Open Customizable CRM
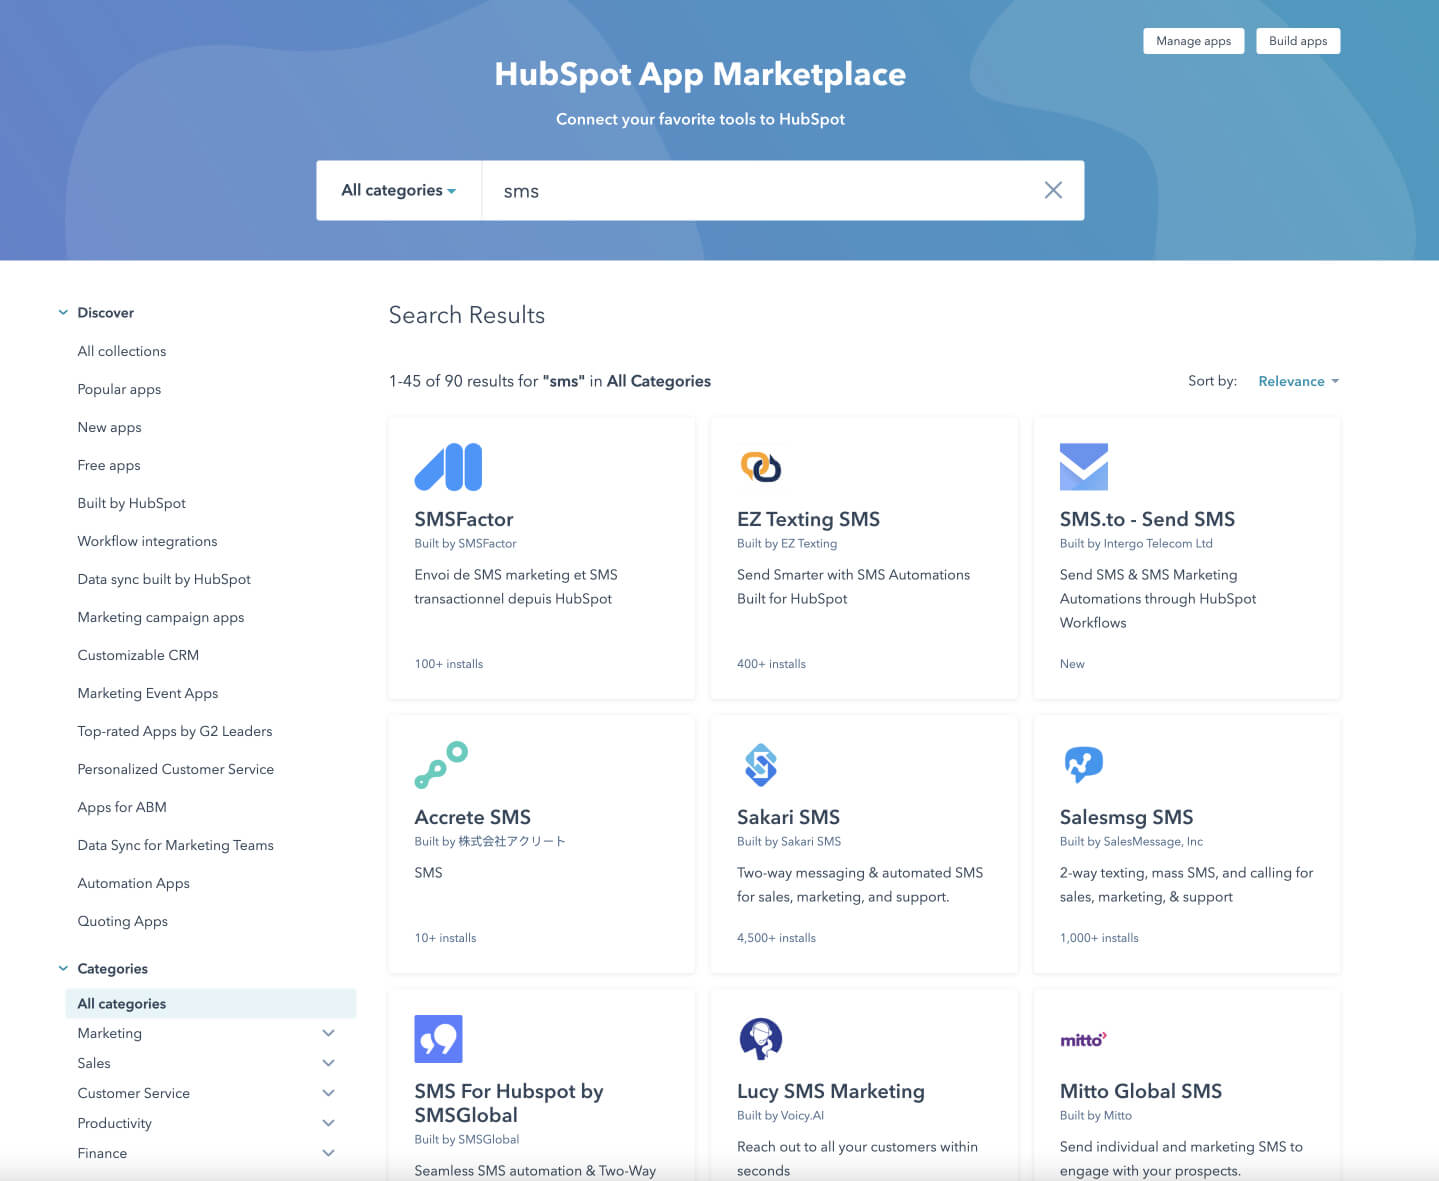 (138, 655)
